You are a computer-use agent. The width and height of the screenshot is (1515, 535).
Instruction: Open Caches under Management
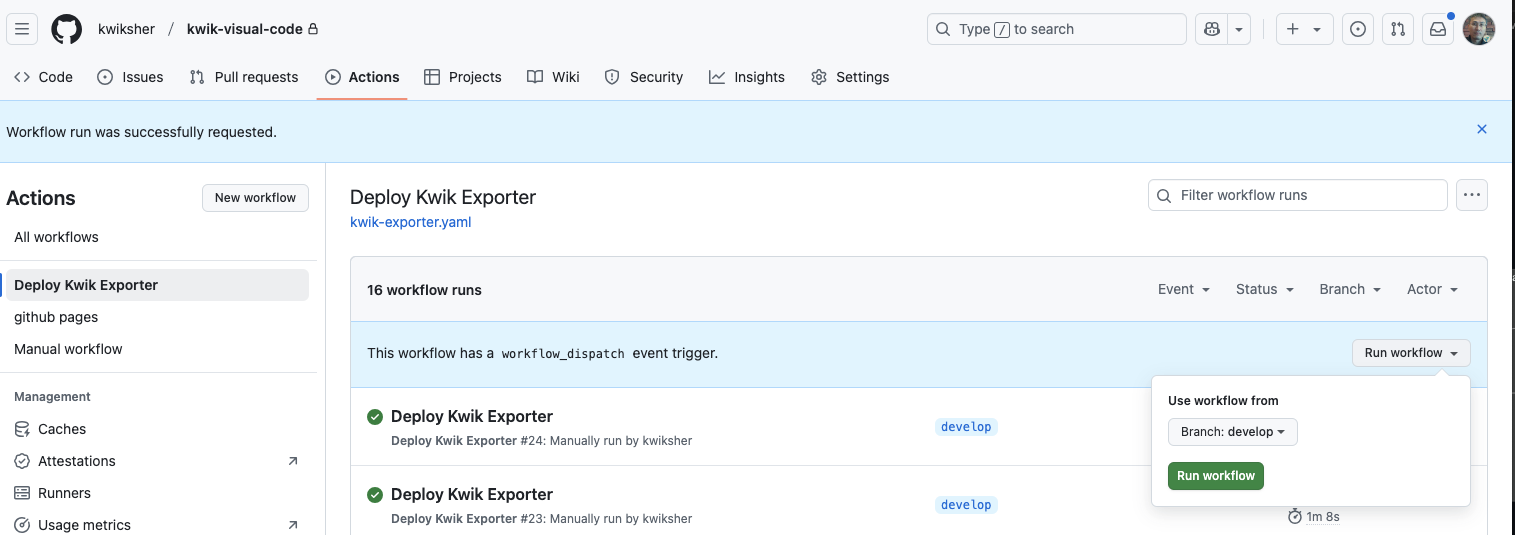pos(157,429)
